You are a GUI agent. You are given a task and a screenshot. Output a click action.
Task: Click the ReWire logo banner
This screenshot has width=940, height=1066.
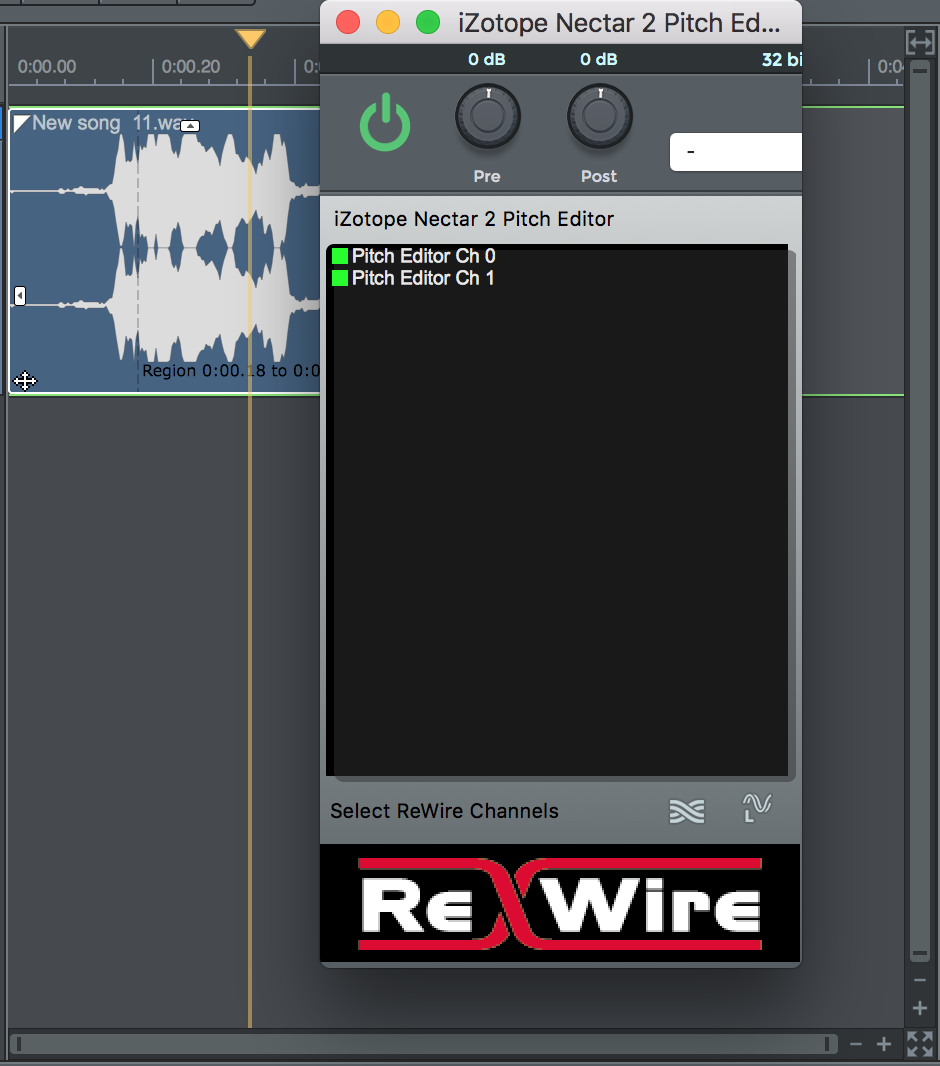(x=560, y=904)
